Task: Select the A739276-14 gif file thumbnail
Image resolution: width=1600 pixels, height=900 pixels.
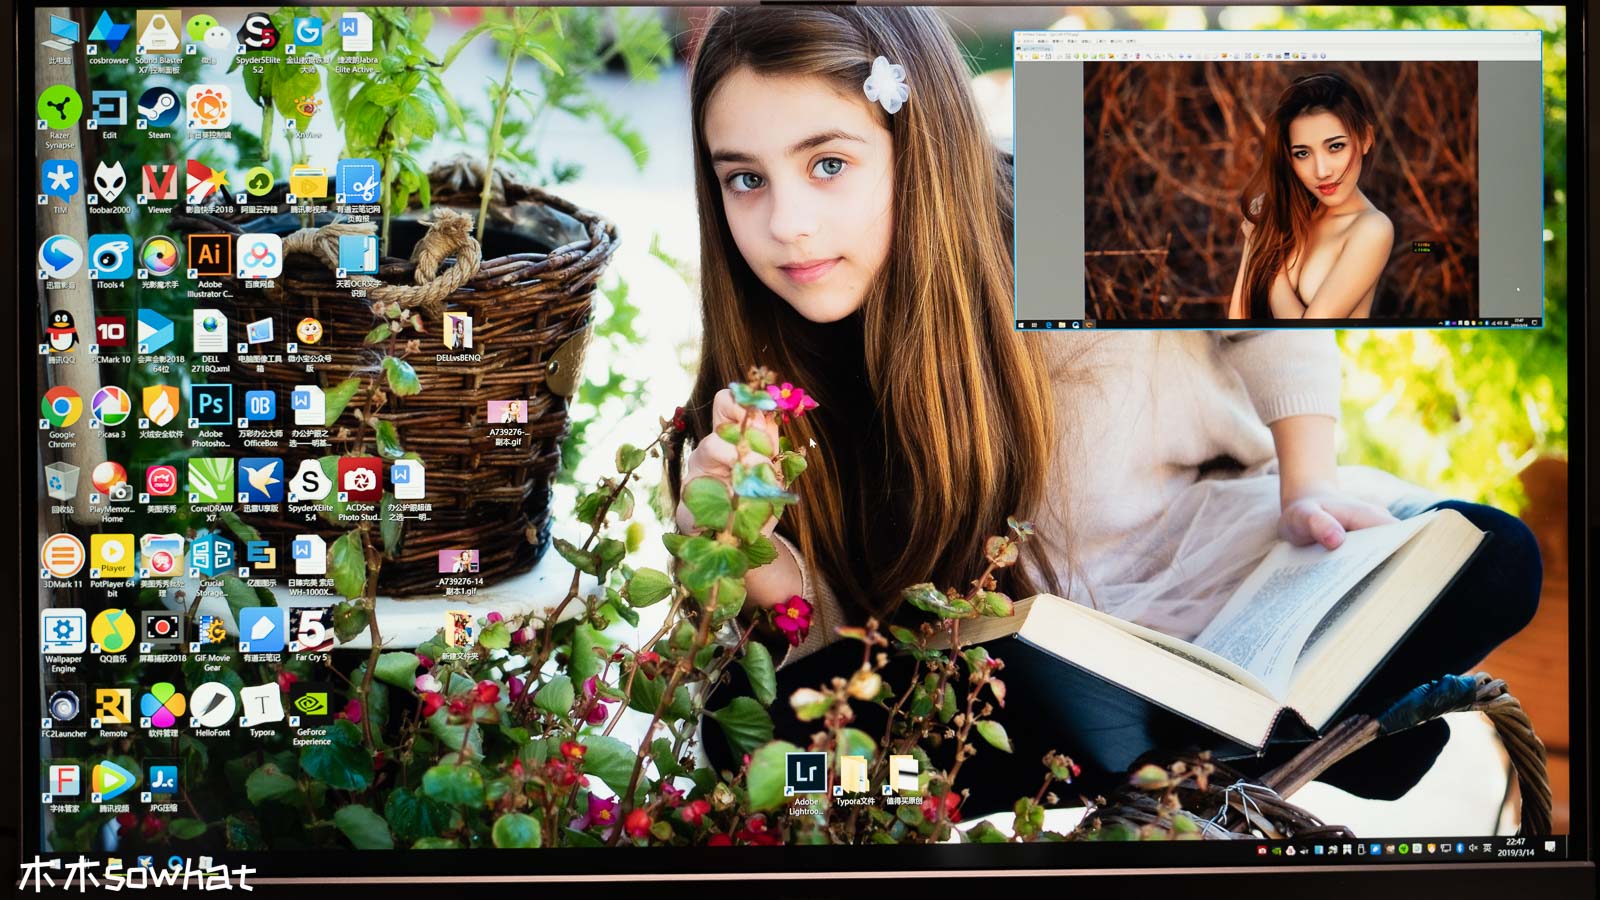Action: tap(460, 573)
